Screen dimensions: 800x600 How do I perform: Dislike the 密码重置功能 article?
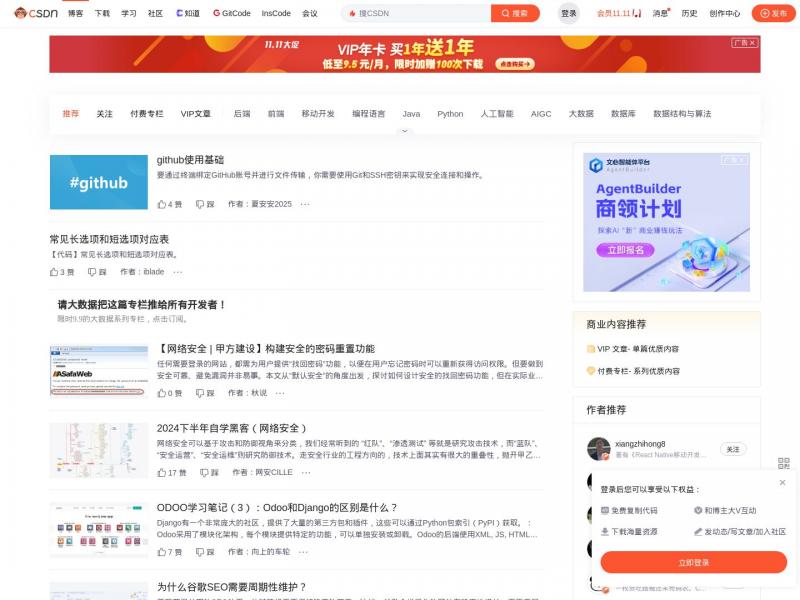tap(205, 393)
